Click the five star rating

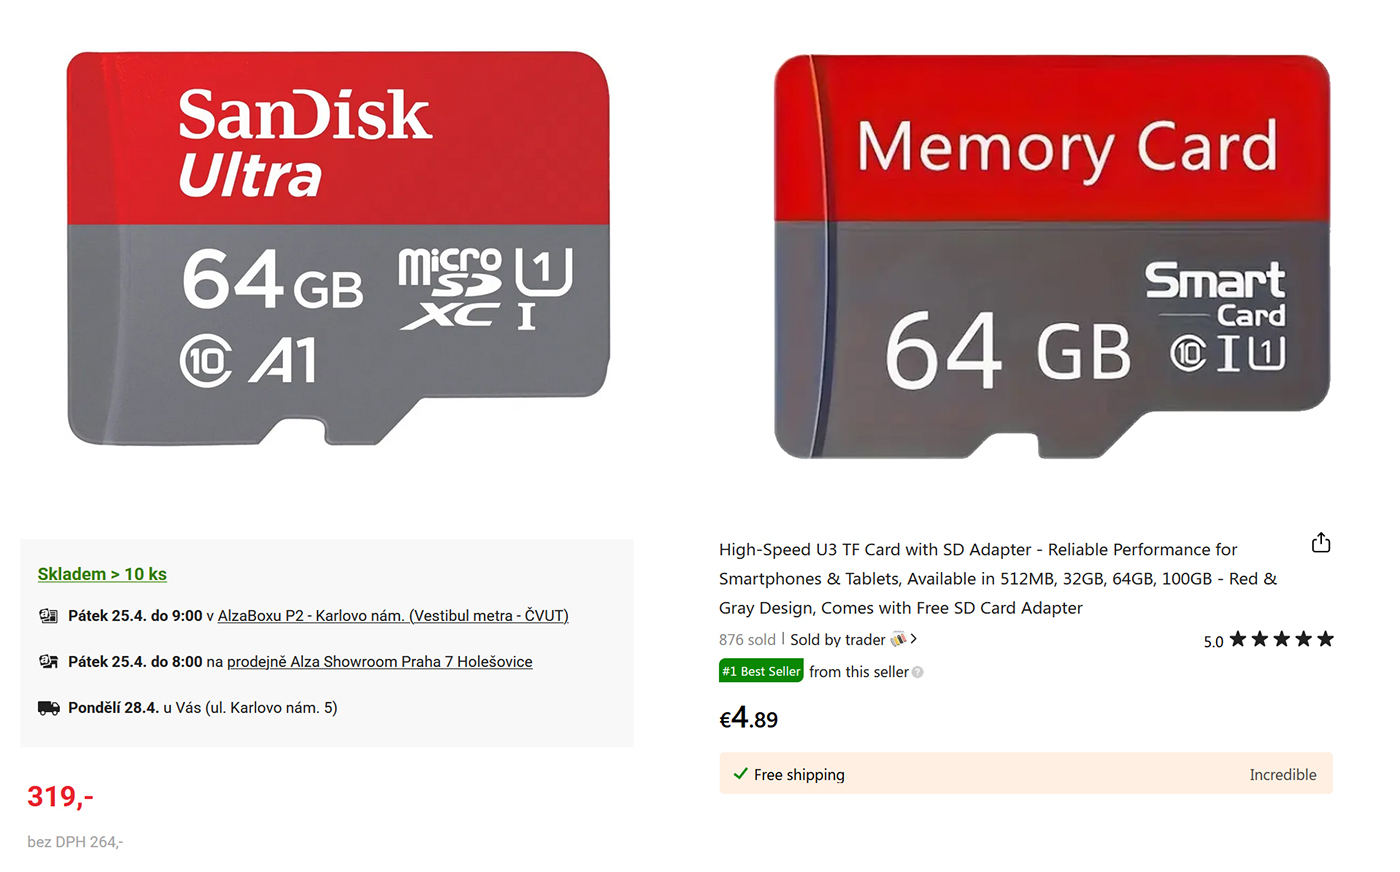[1281, 640]
